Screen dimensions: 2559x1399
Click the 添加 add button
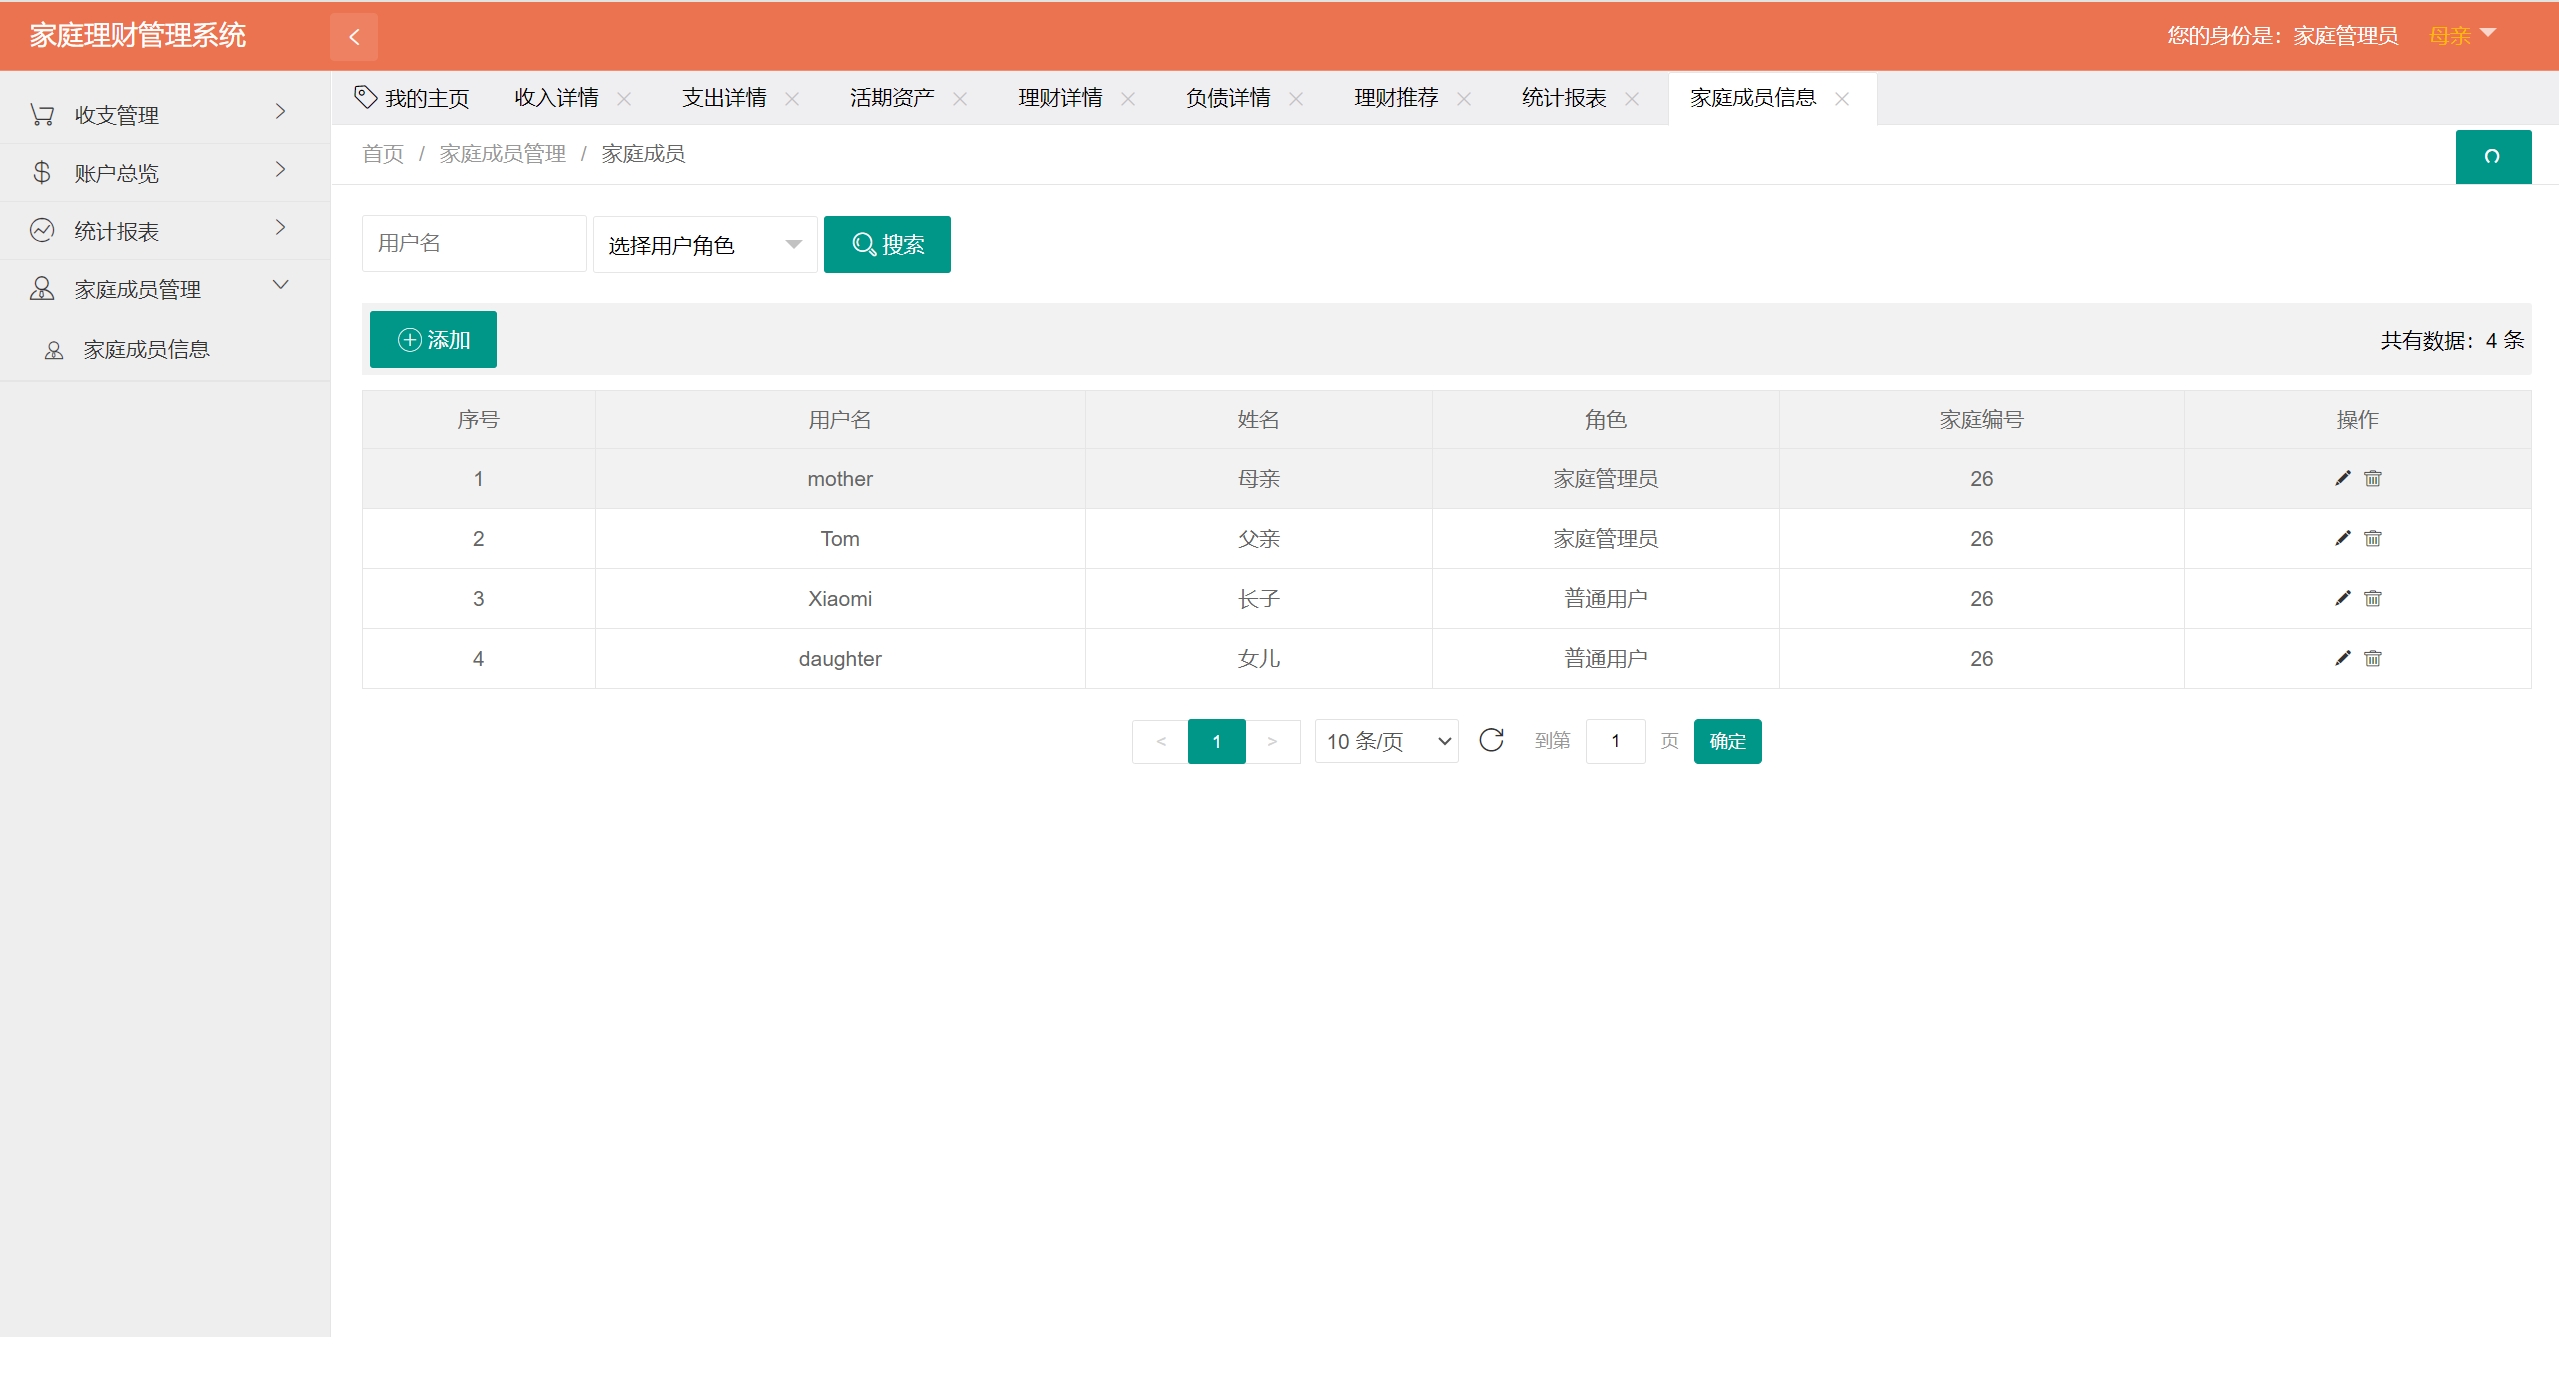(433, 340)
